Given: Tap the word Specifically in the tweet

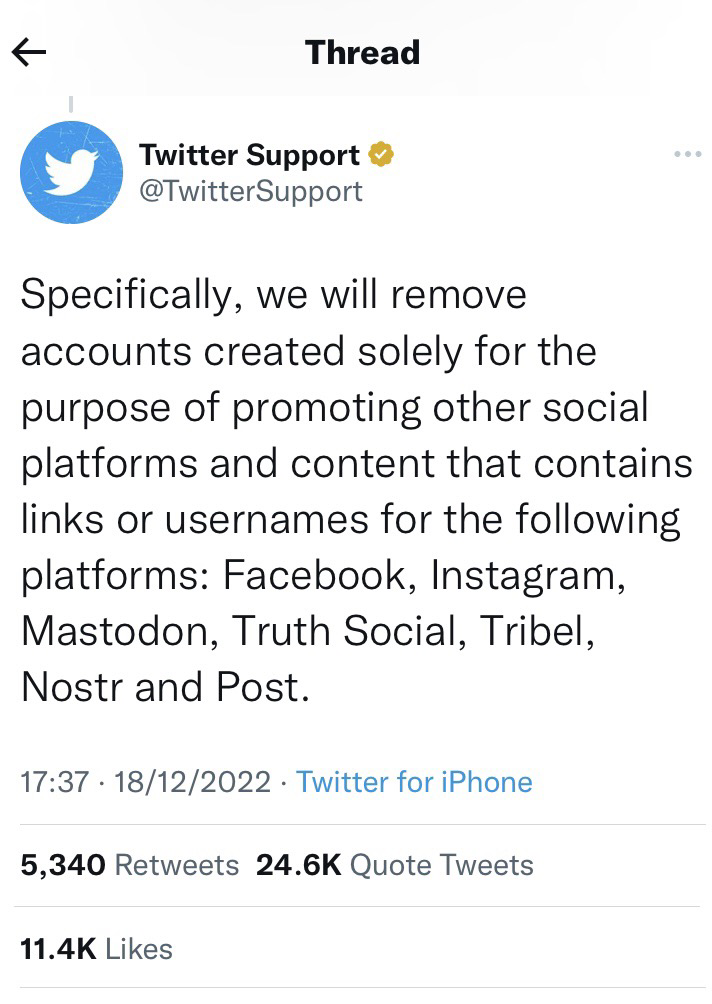Looking at the screenshot, I should coord(127,296).
